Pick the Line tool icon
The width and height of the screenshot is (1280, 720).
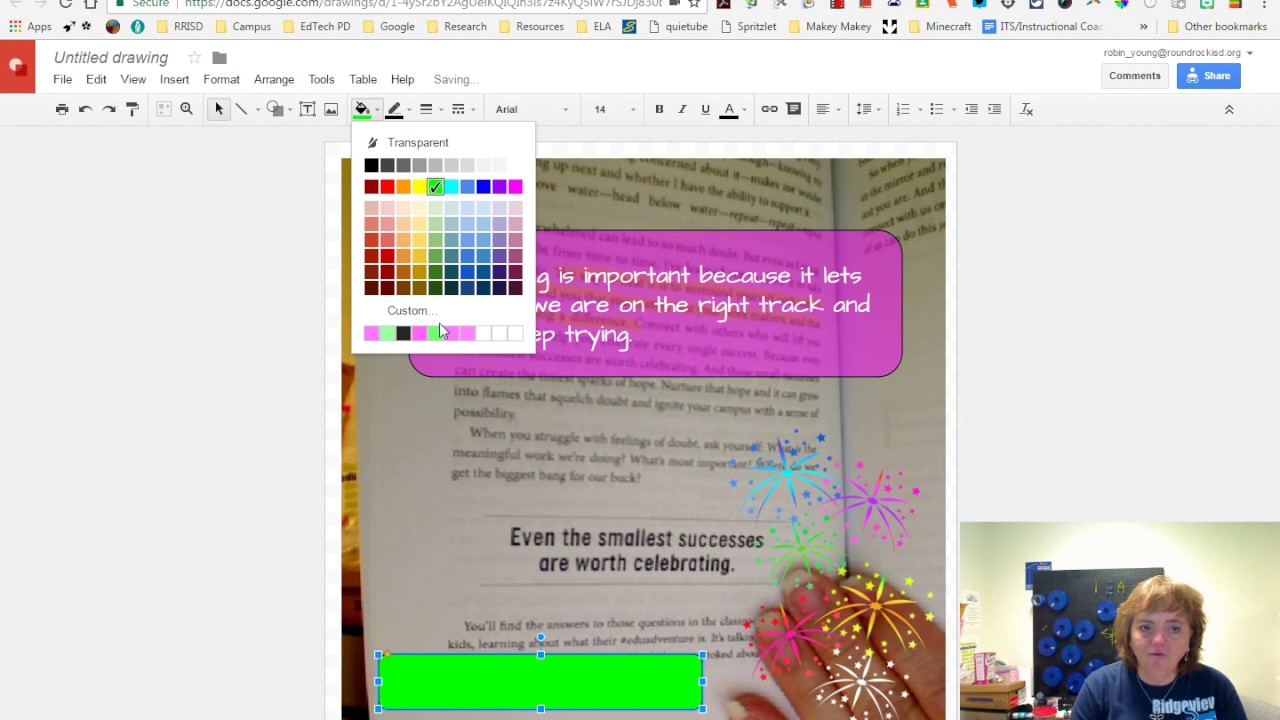(x=241, y=109)
